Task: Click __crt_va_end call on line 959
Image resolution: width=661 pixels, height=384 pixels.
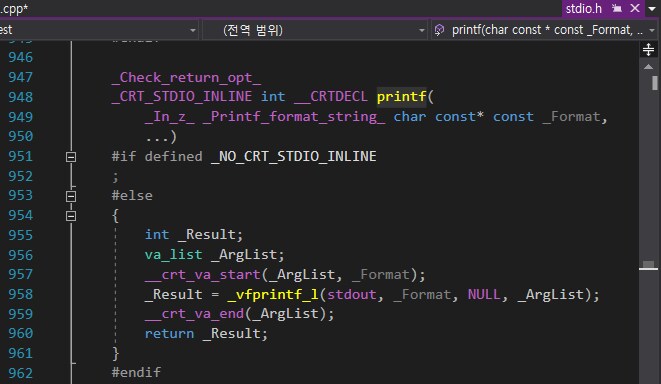Action: (194, 314)
